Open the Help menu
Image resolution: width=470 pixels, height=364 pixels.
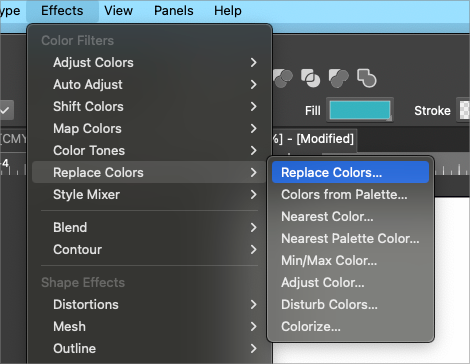click(x=228, y=11)
